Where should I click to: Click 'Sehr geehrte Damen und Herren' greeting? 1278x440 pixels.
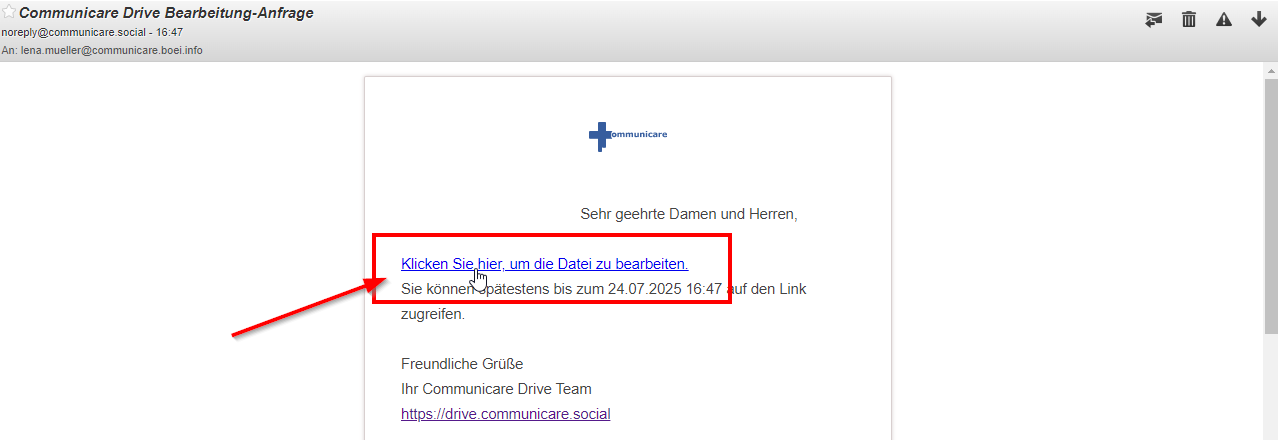point(688,214)
